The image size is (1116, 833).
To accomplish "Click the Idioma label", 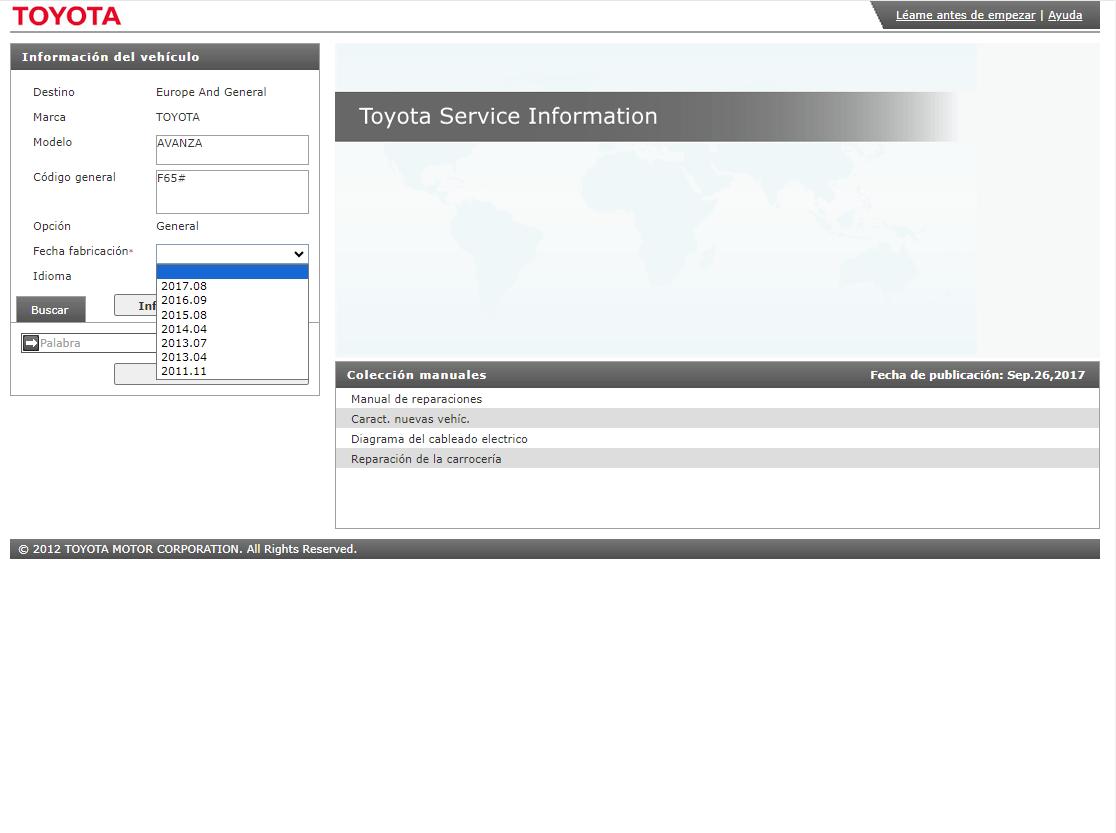I will click(52, 276).
